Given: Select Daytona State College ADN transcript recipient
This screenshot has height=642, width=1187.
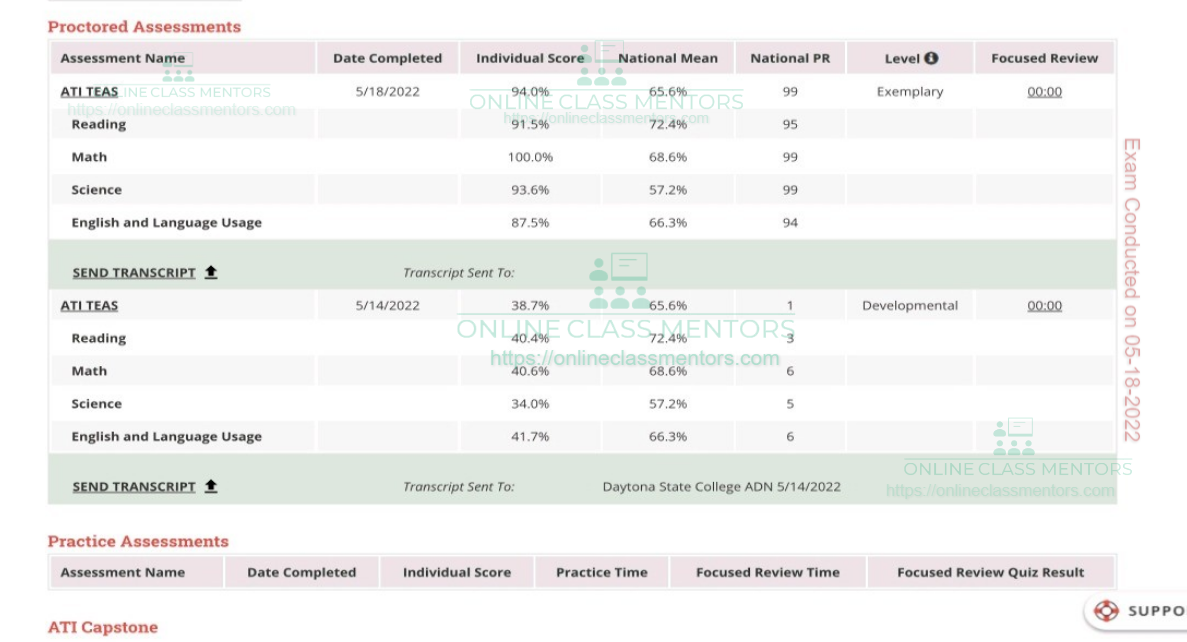Looking at the screenshot, I should tap(721, 487).
